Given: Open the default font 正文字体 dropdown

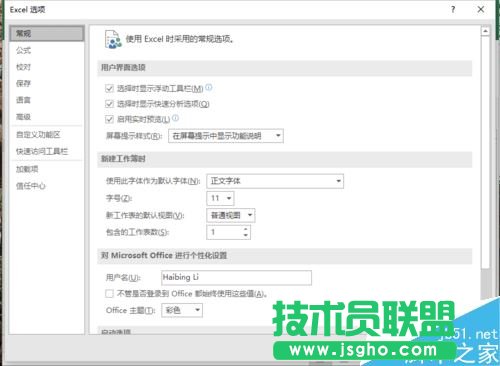Looking at the screenshot, I should tap(275, 181).
